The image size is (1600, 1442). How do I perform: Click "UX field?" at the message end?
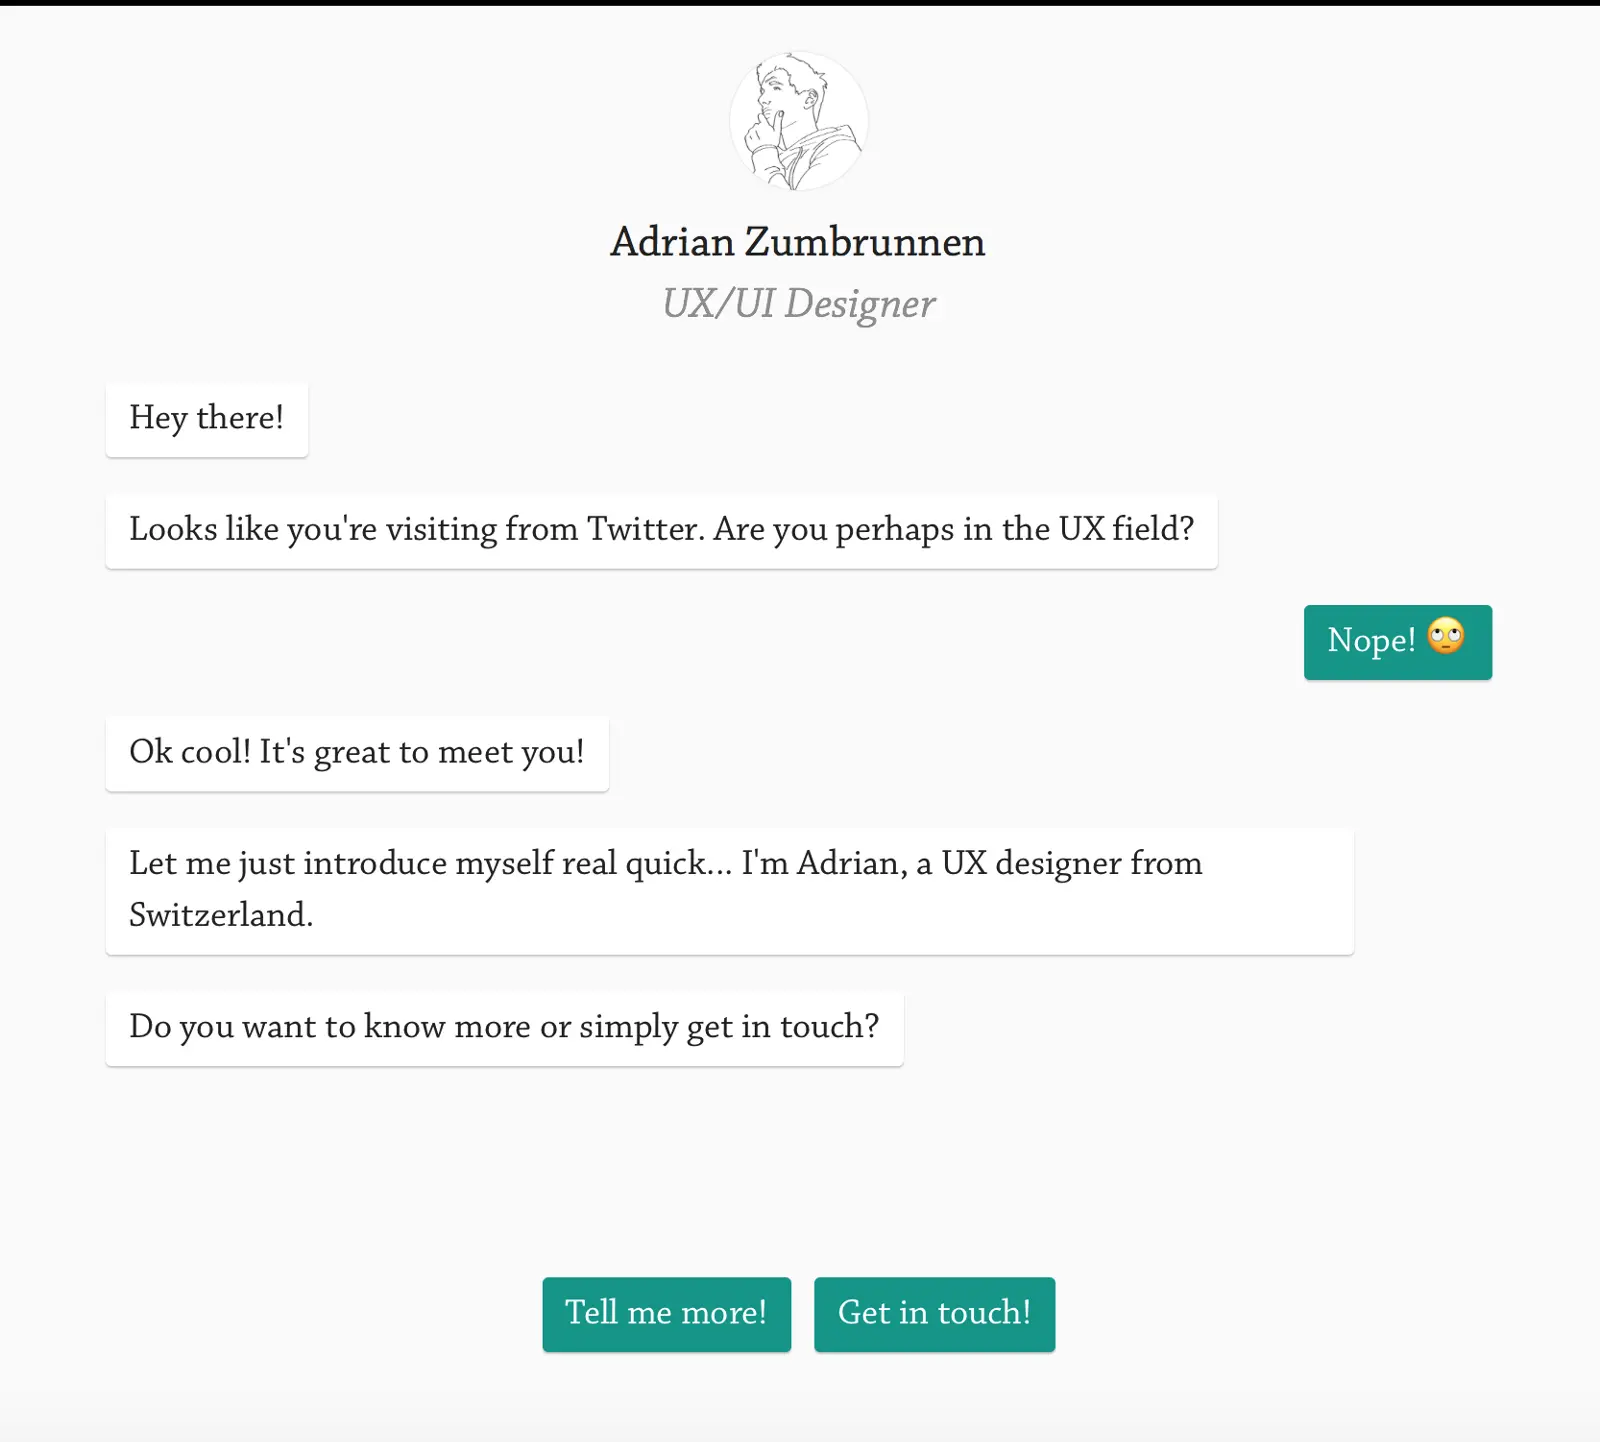pos(1126,529)
